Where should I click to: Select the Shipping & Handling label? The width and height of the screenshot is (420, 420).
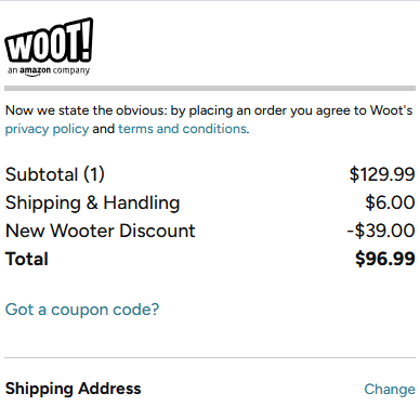click(x=93, y=203)
